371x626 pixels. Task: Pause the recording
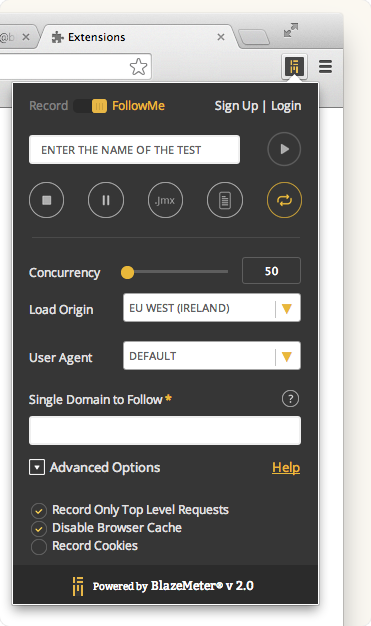click(x=106, y=200)
